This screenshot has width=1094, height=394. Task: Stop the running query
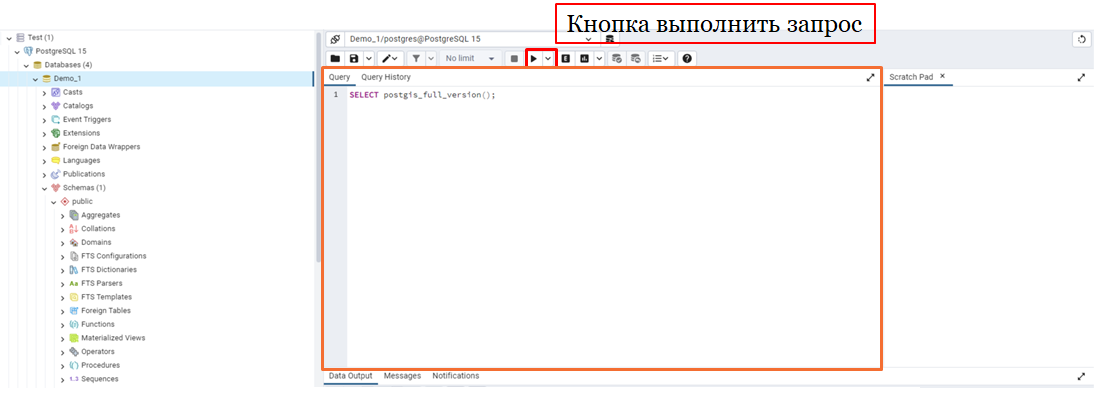[514, 59]
